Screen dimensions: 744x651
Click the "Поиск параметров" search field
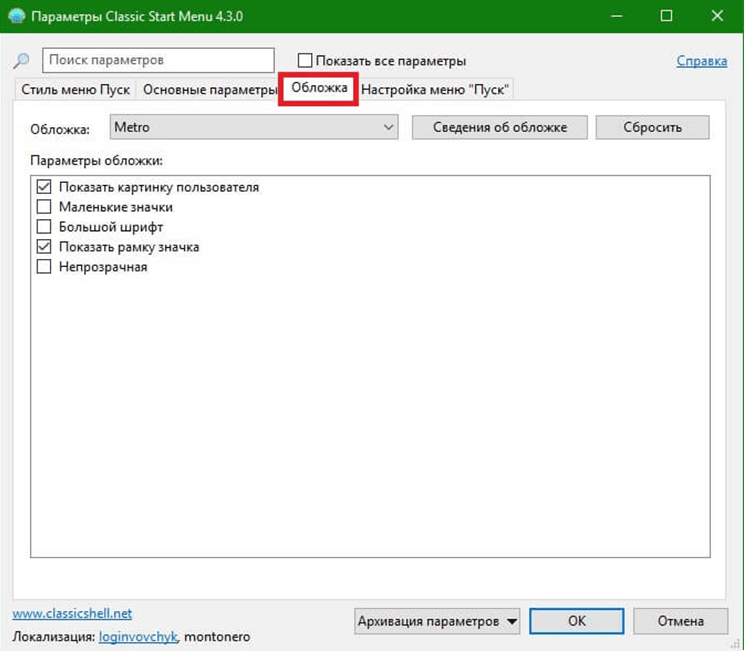(158, 61)
